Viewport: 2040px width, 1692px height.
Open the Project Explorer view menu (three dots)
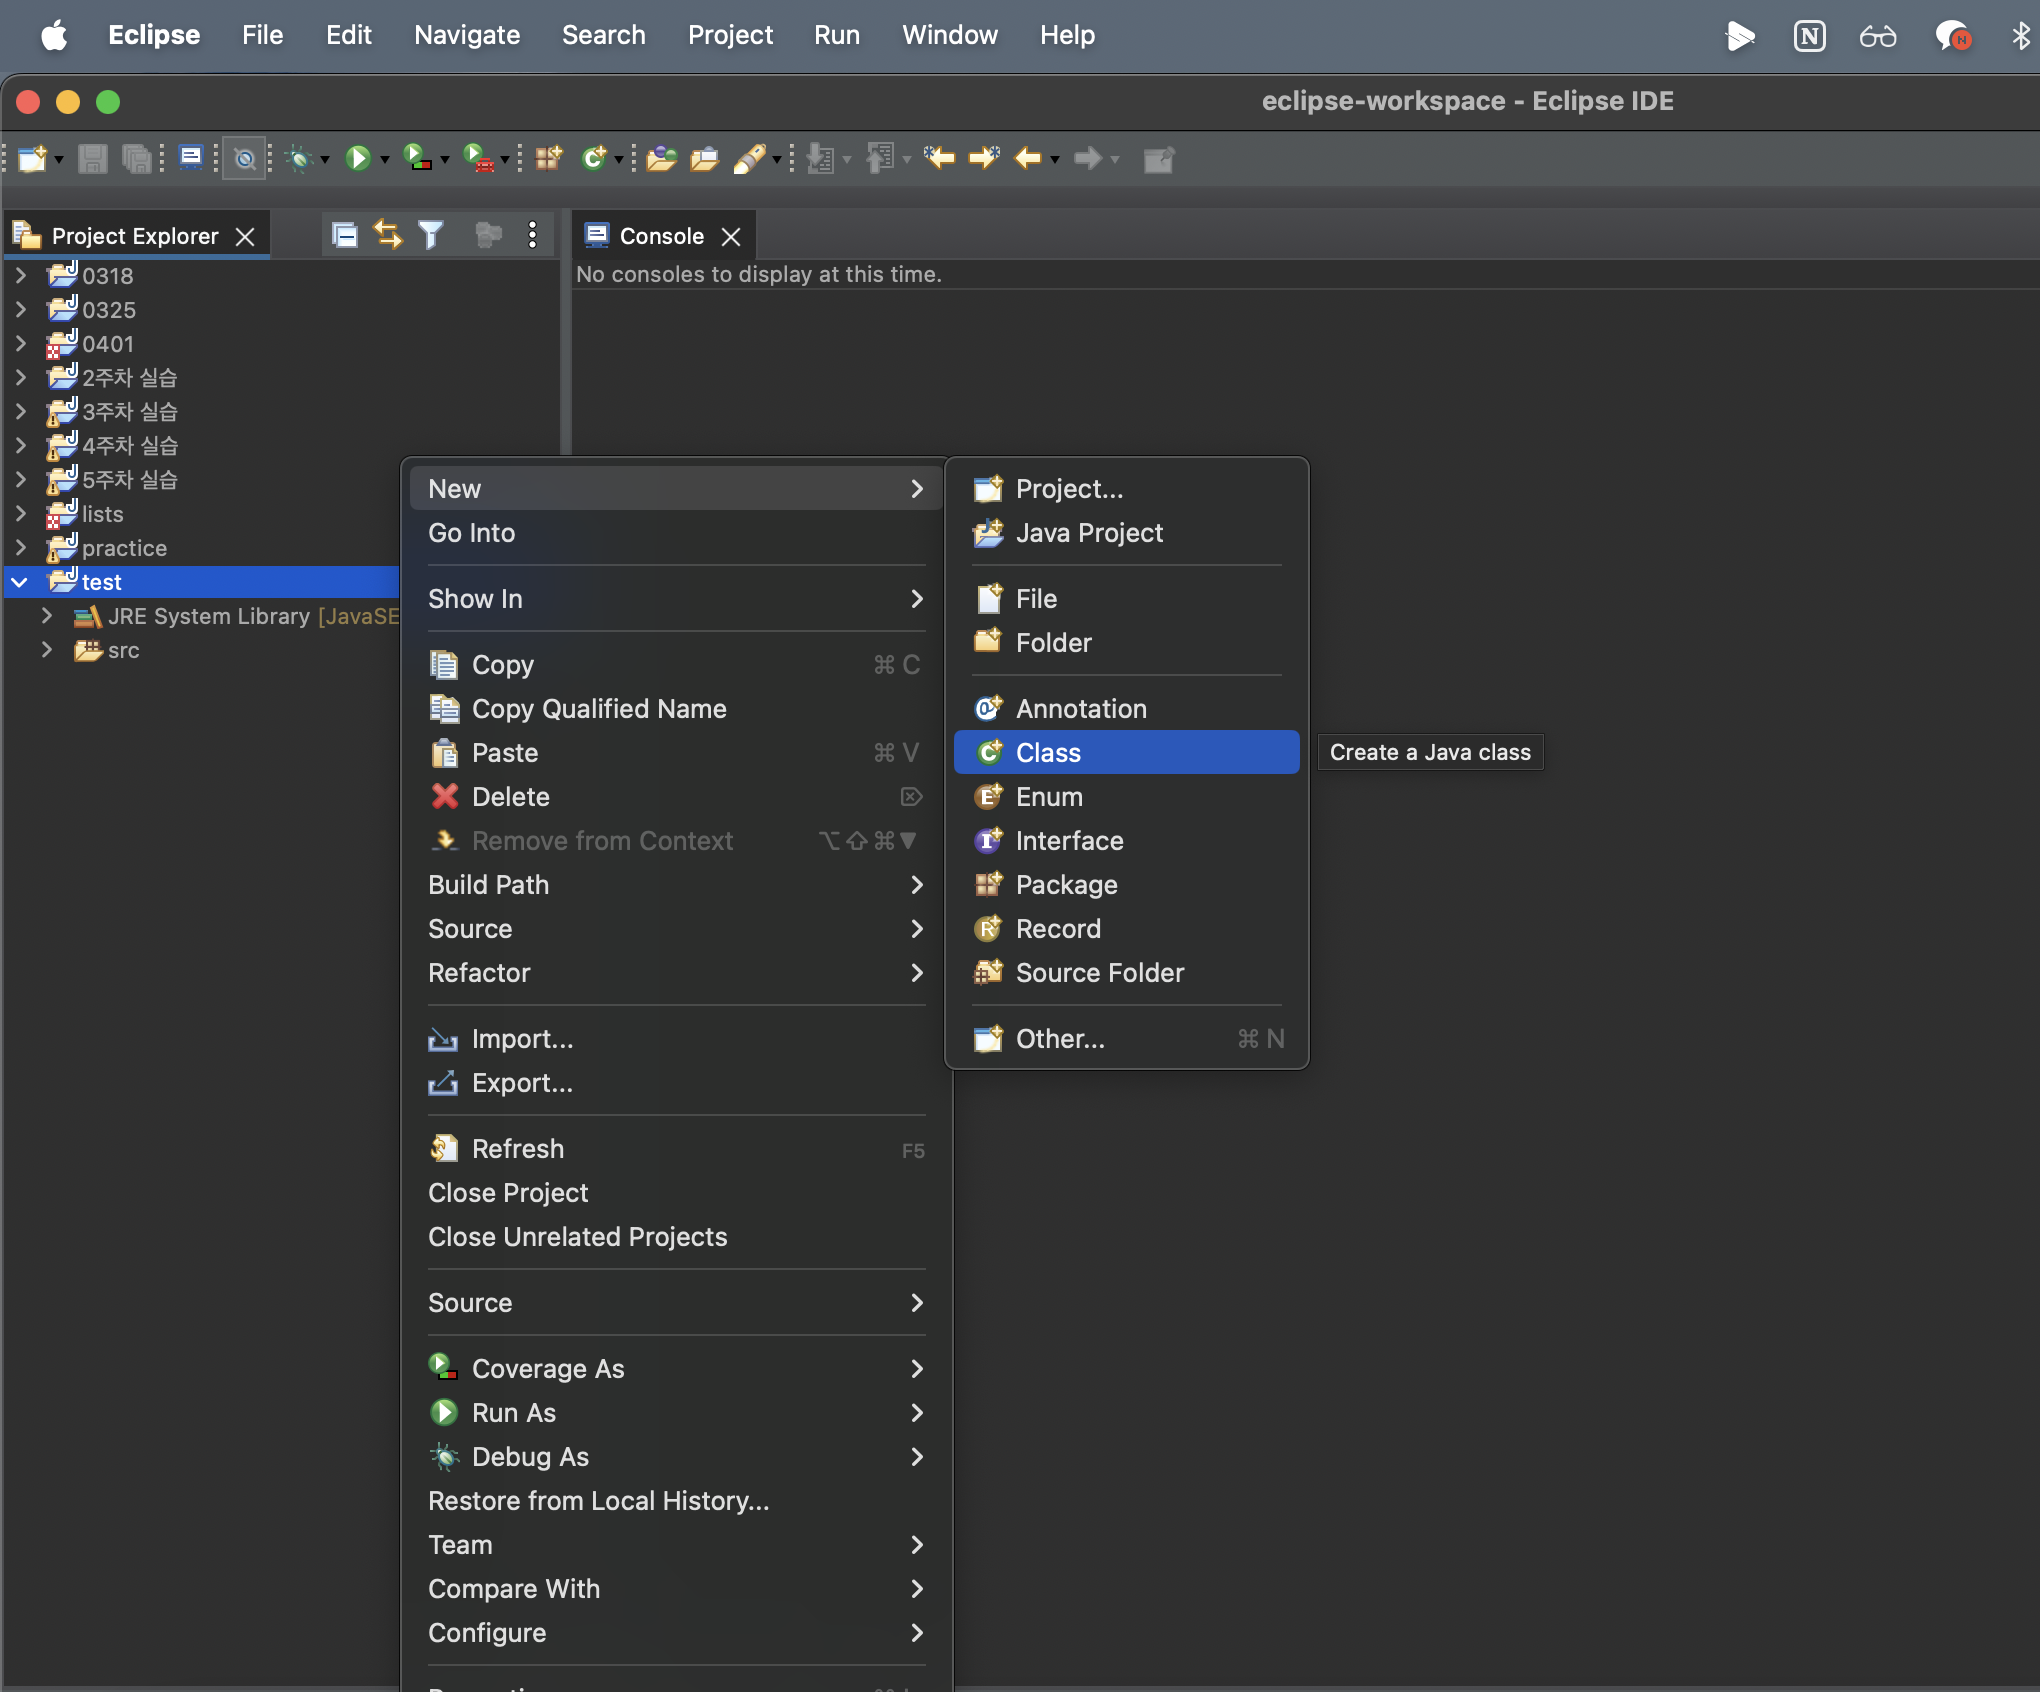tap(532, 235)
